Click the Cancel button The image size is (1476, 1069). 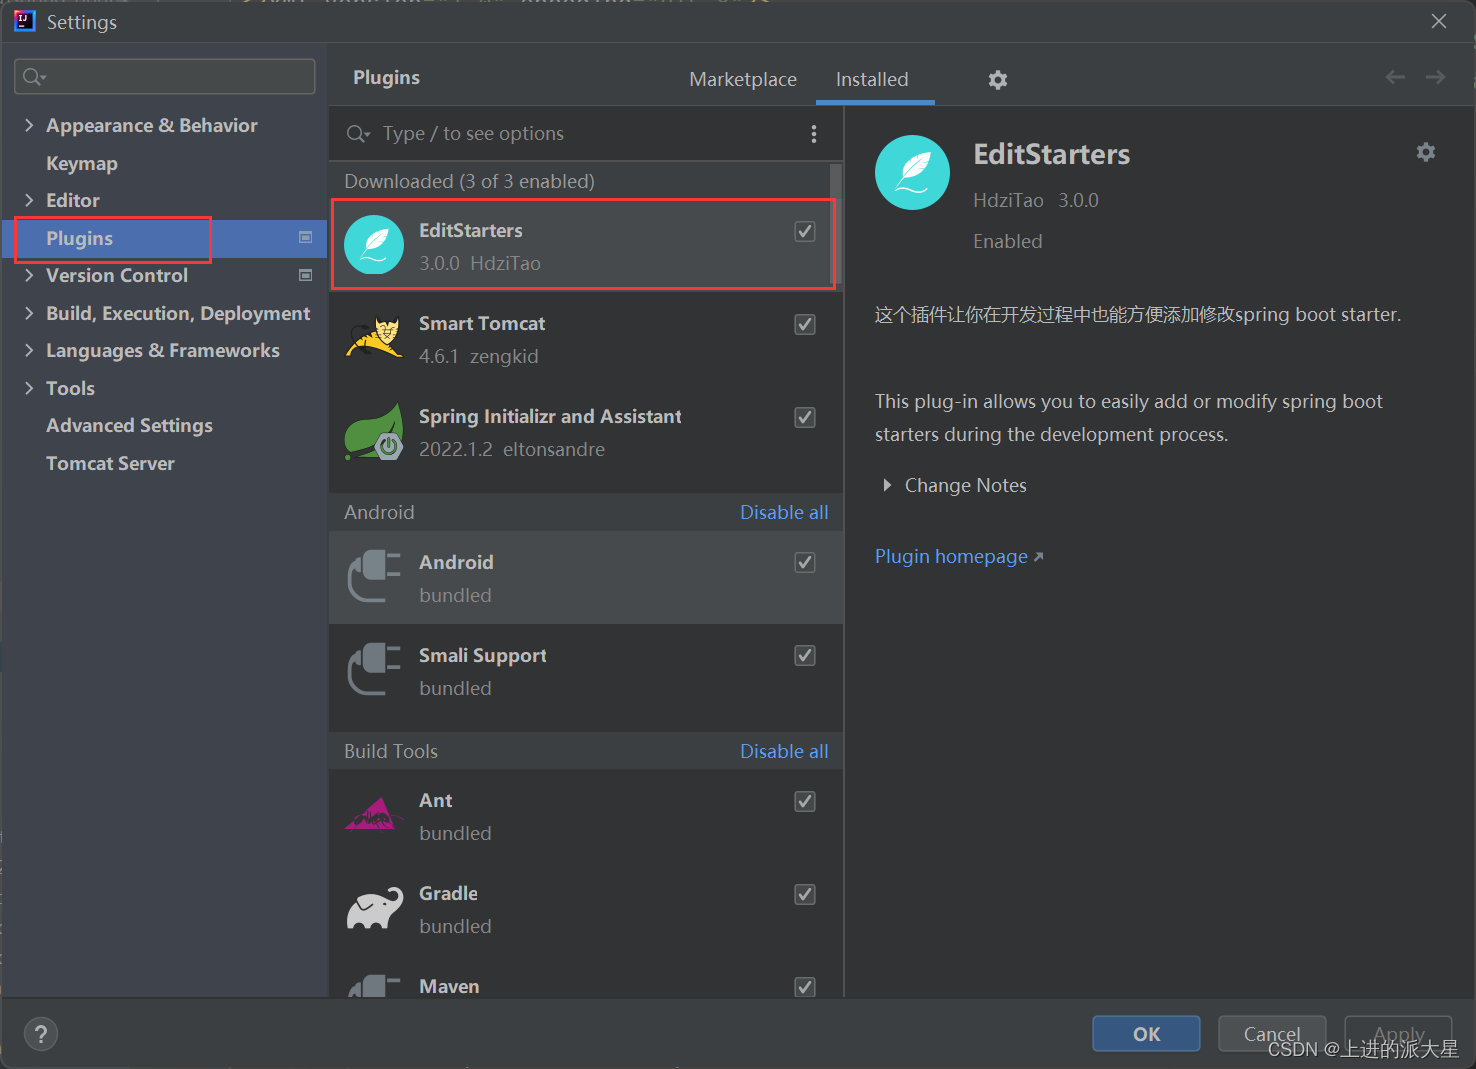[1272, 1034]
